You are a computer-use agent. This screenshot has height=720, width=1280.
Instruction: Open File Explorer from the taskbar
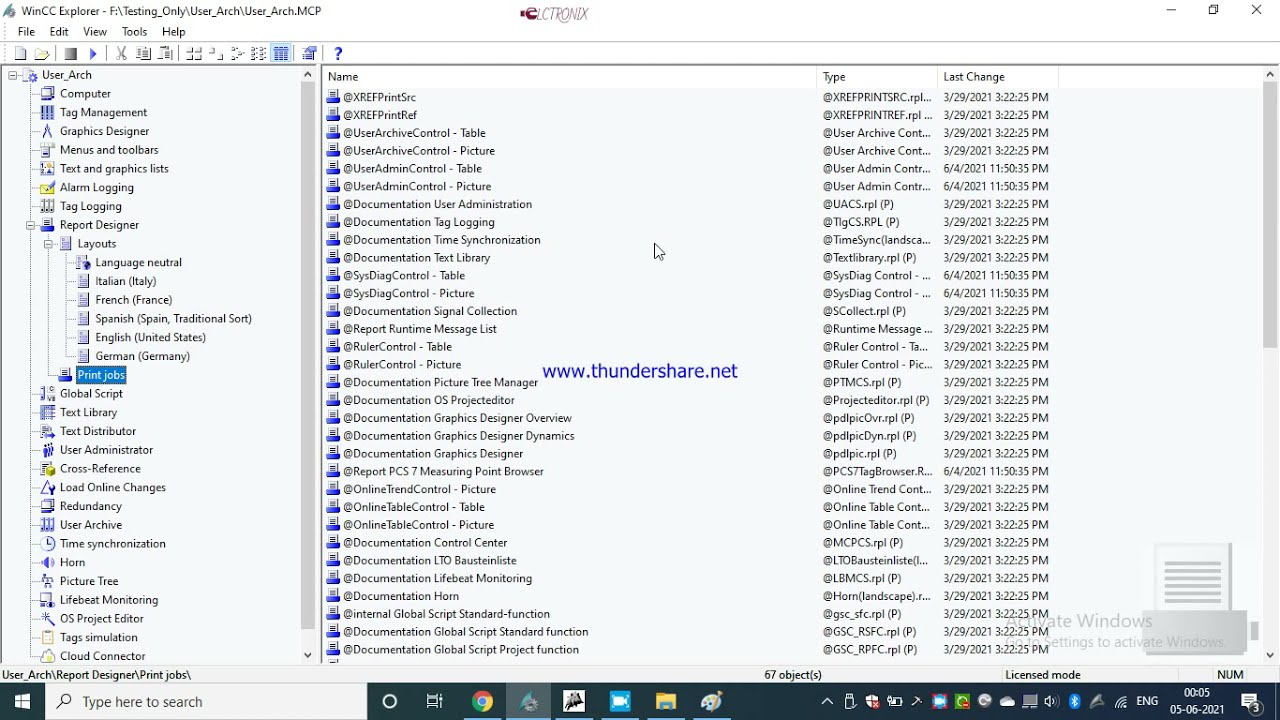(x=666, y=701)
